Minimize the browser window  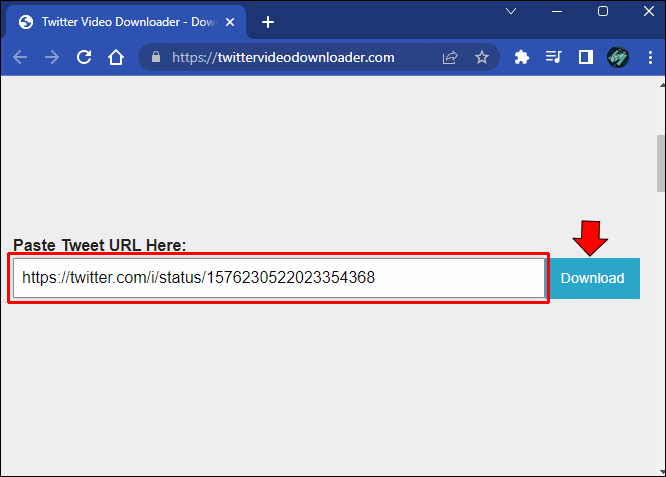pyautogui.click(x=557, y=11)
